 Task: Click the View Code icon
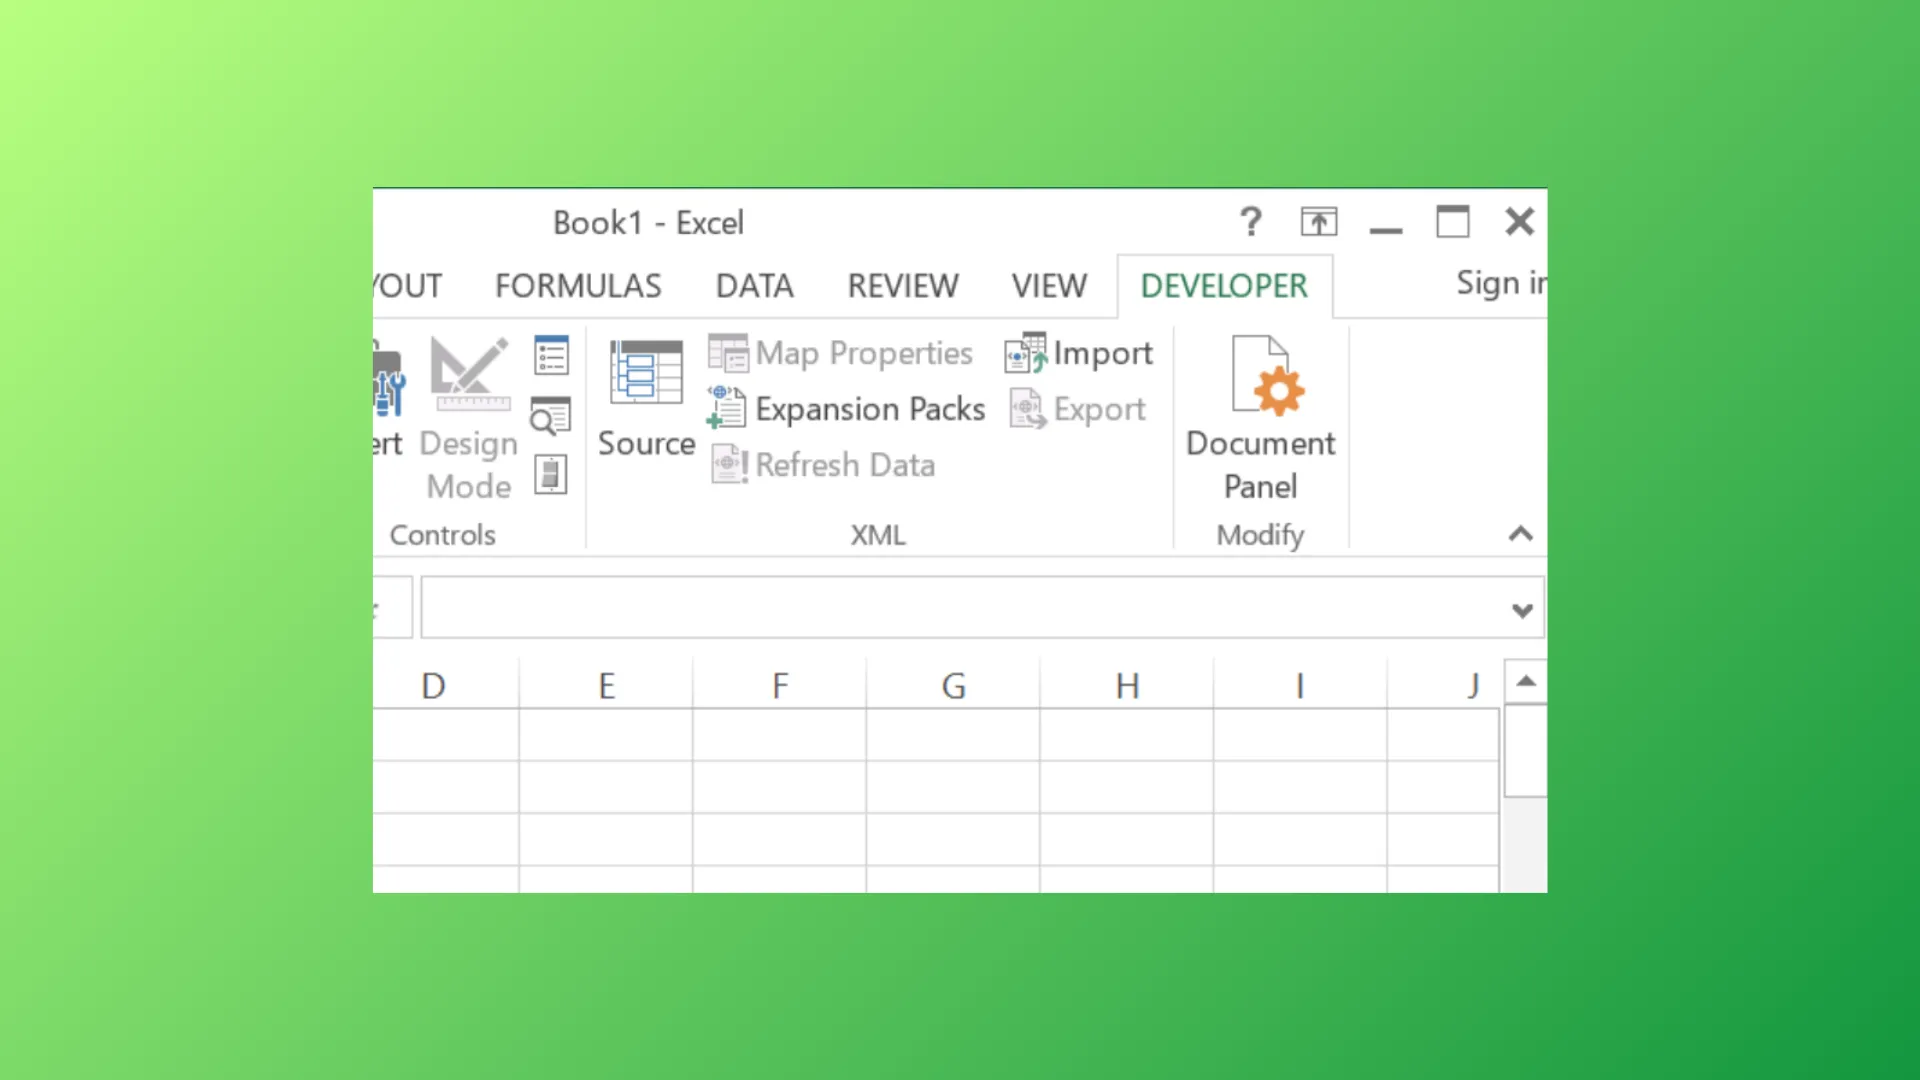click(551, 418)
